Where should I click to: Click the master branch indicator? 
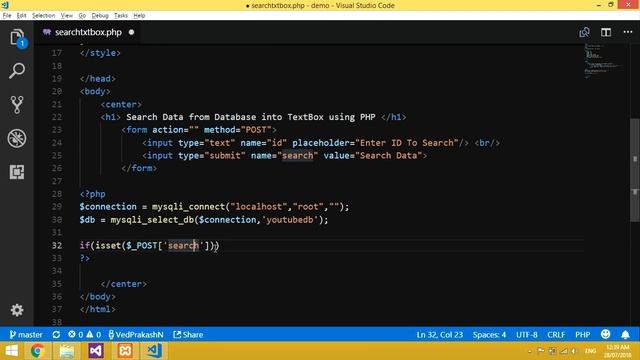26,335
